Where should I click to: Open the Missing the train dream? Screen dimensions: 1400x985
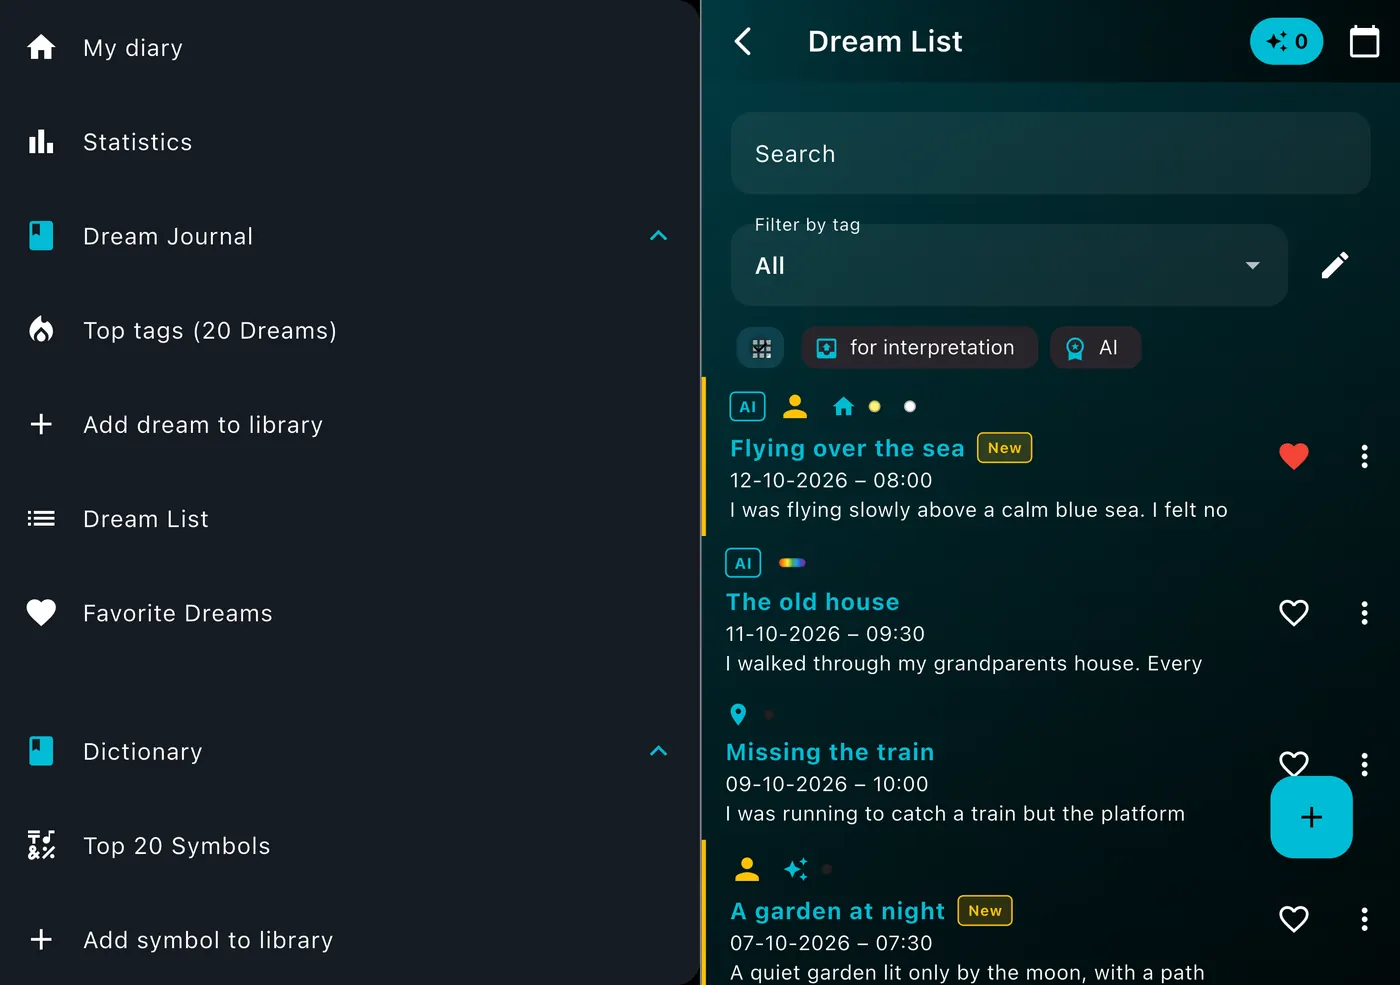830,752
